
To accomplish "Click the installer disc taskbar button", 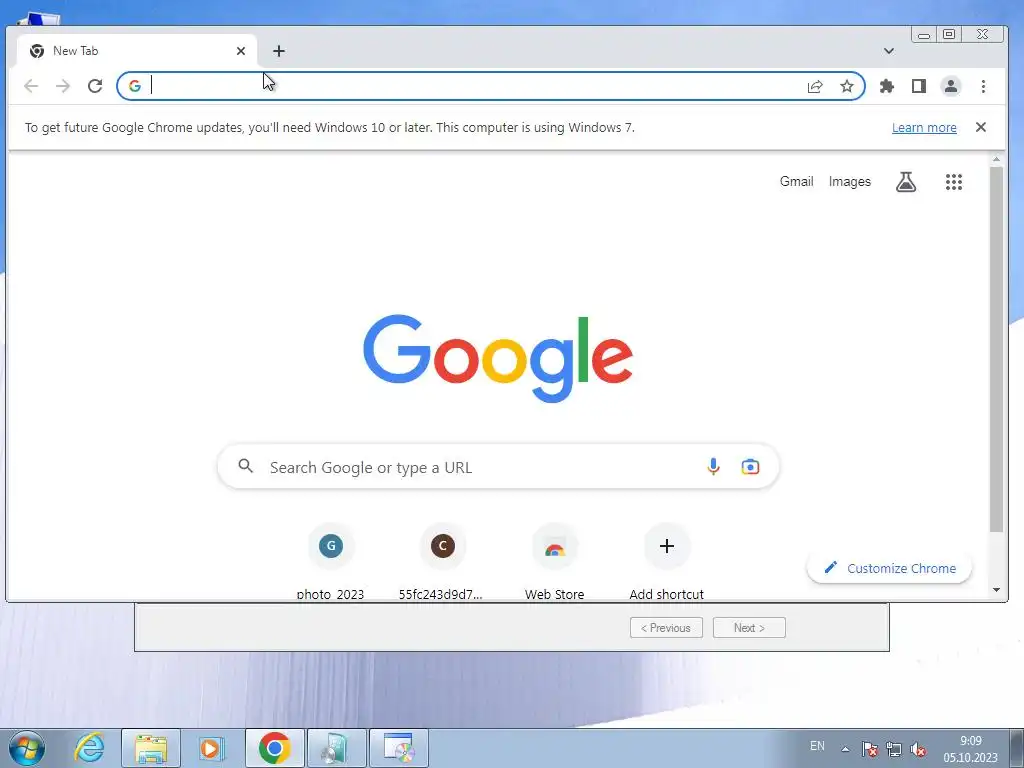I will click(x=399, y=748).
